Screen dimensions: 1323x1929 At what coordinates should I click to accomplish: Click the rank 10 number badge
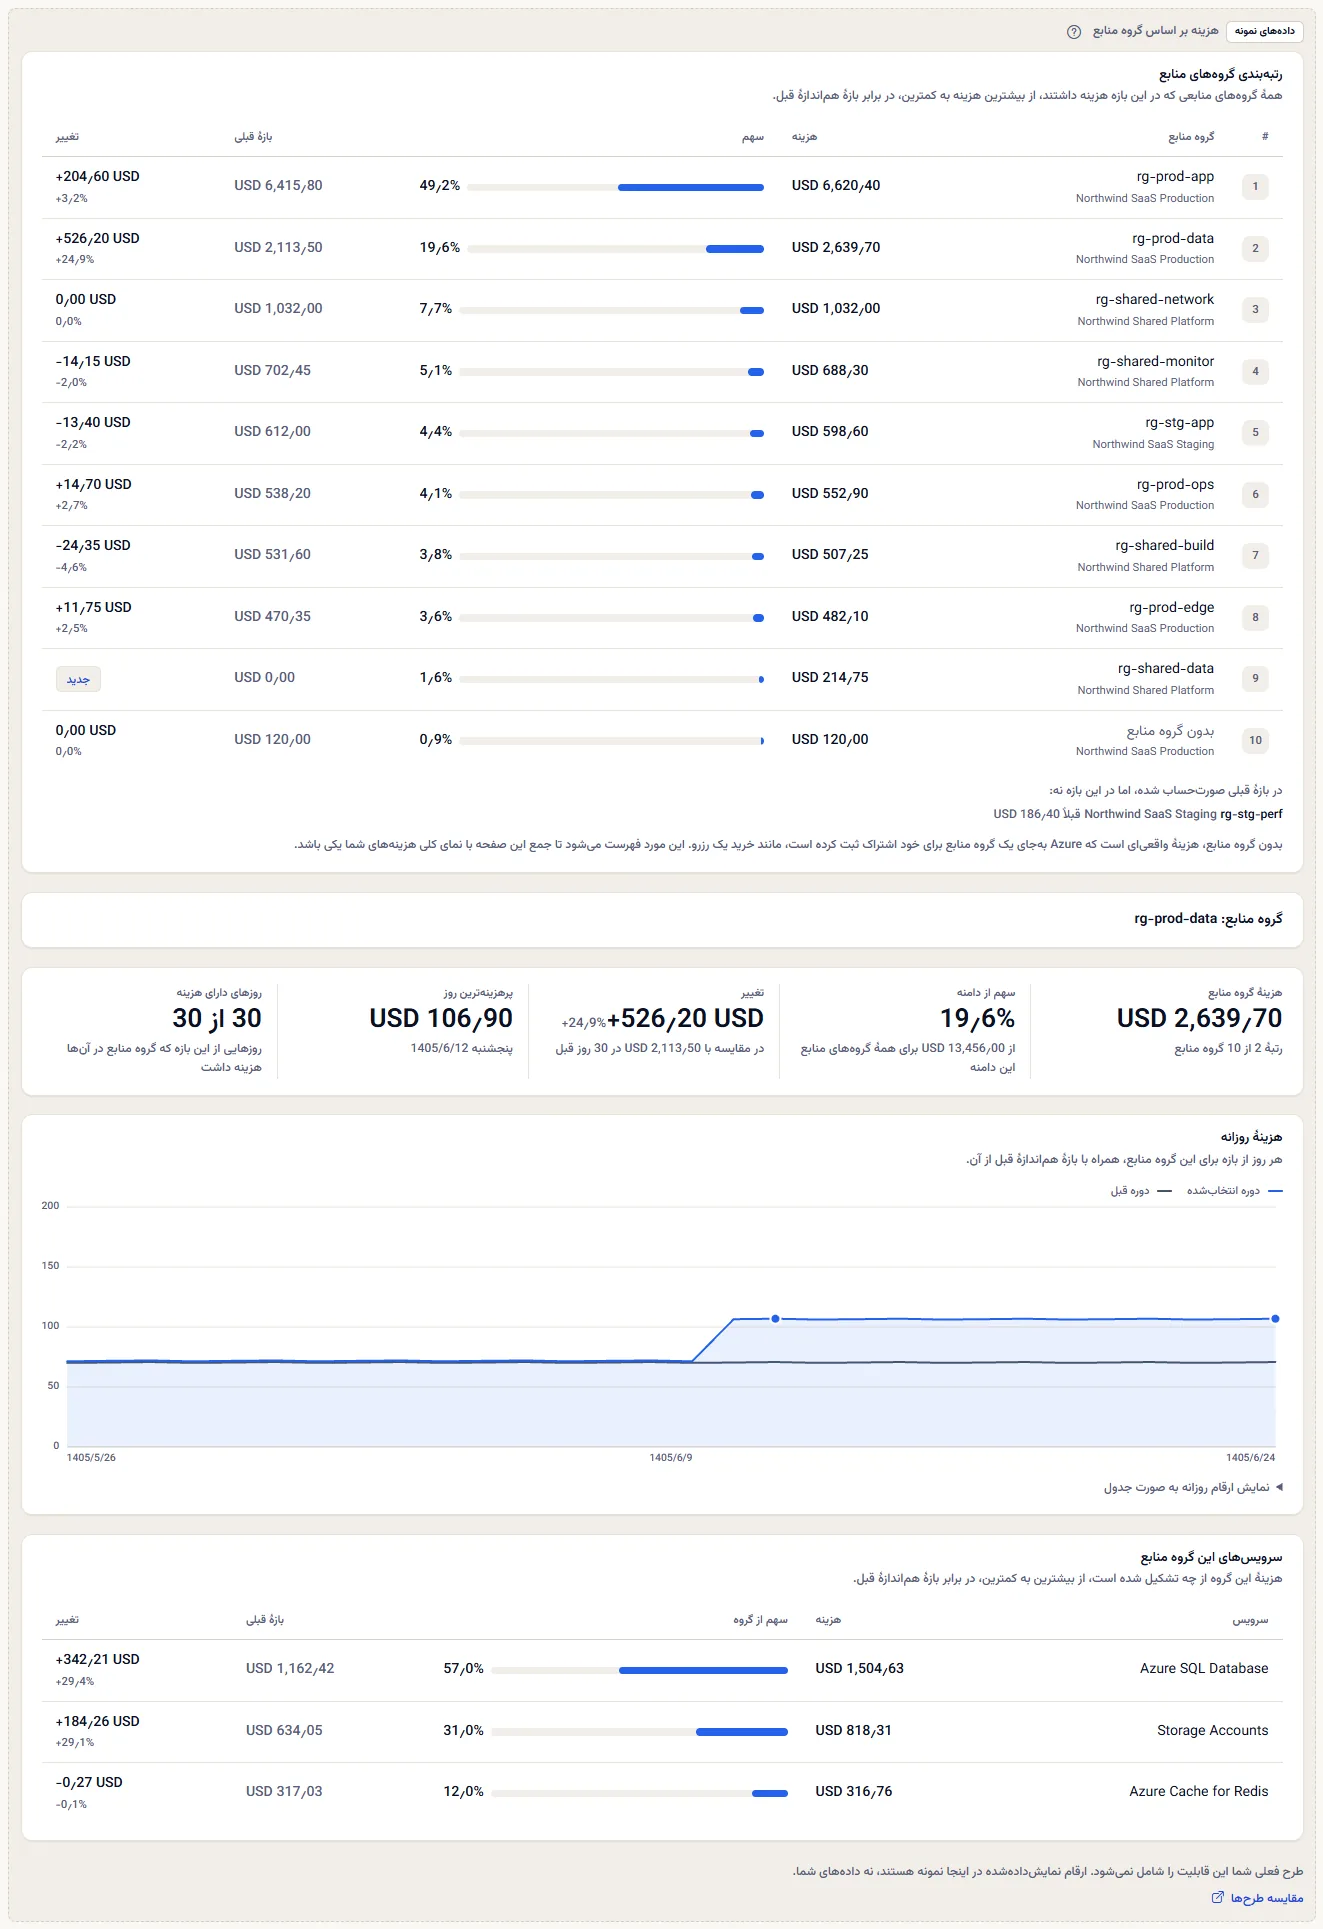(x=1255, y=741)
